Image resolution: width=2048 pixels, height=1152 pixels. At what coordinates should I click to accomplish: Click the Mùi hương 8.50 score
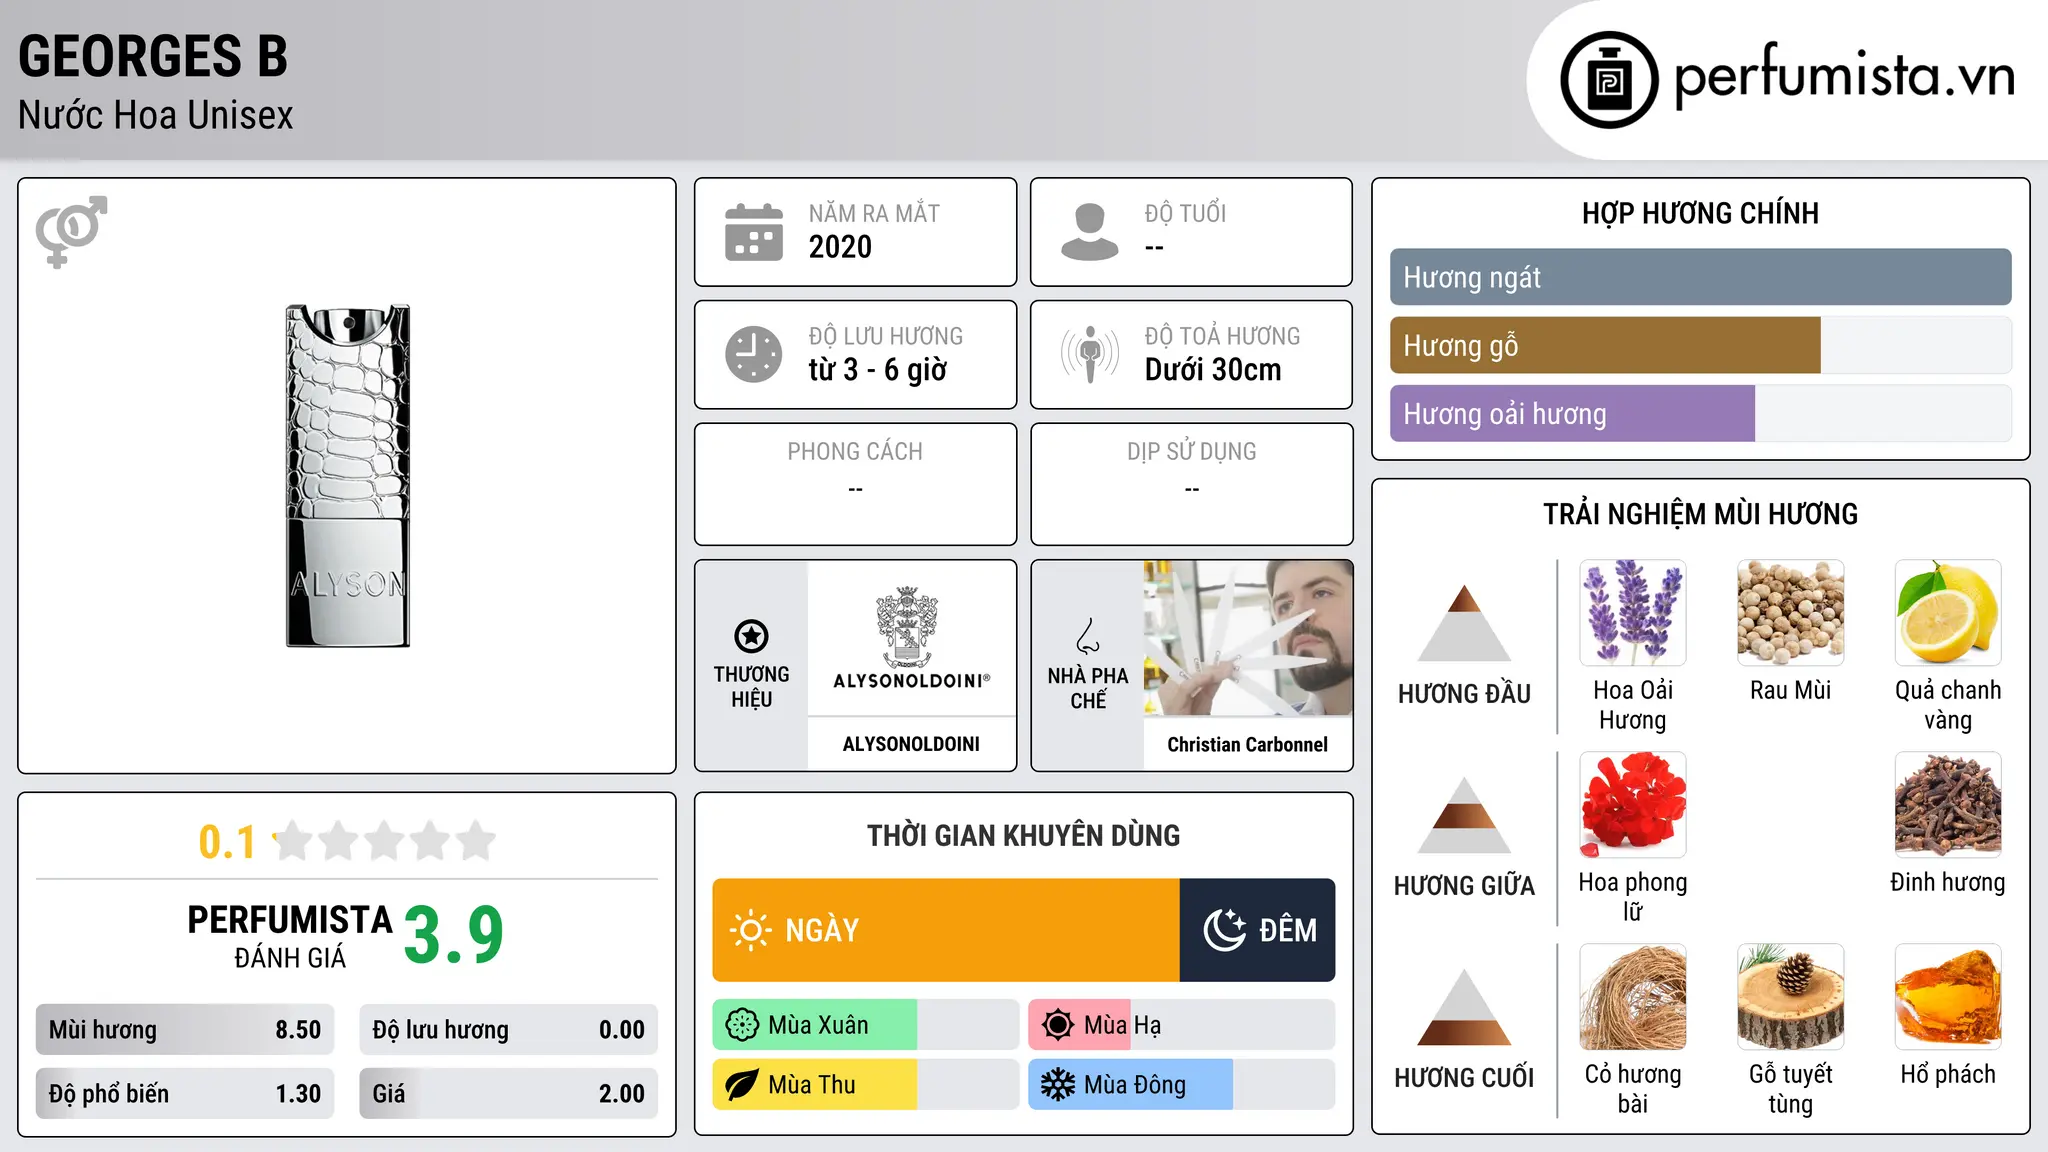(185, 1030)
